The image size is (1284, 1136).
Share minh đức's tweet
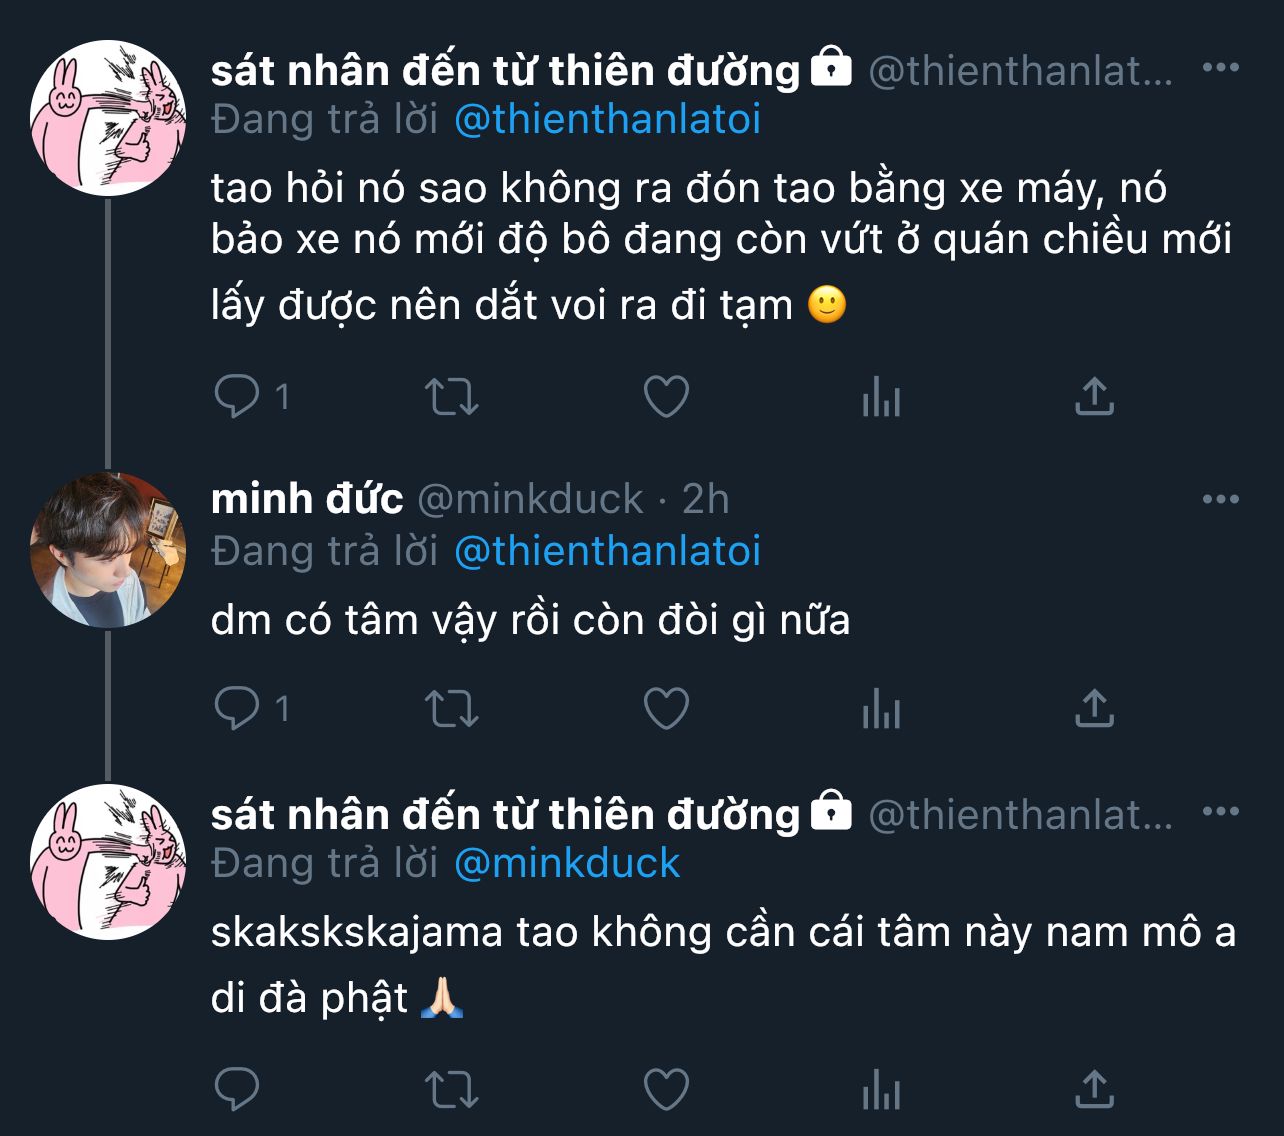(1094, 708)
